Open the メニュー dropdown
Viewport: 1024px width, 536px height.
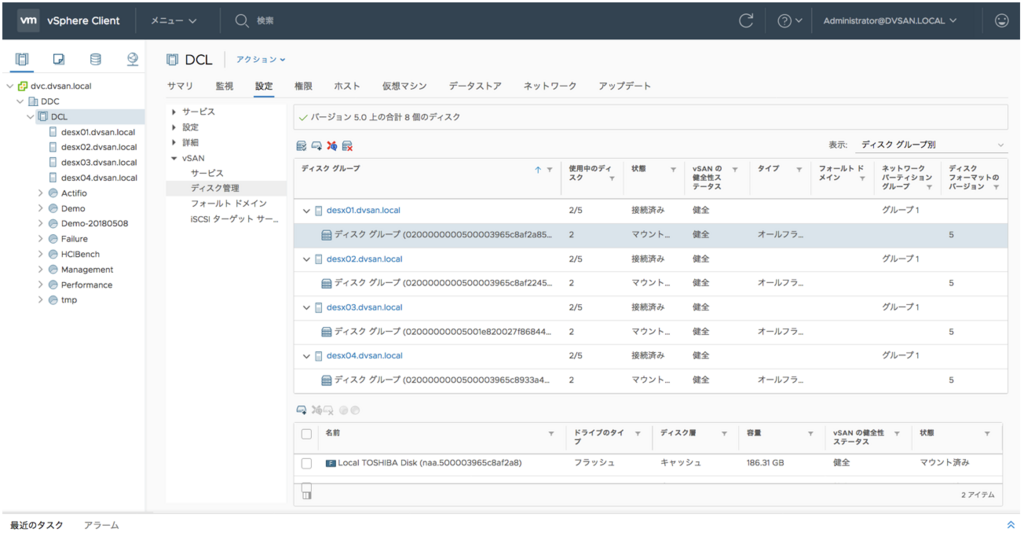[x=174, y=21]
